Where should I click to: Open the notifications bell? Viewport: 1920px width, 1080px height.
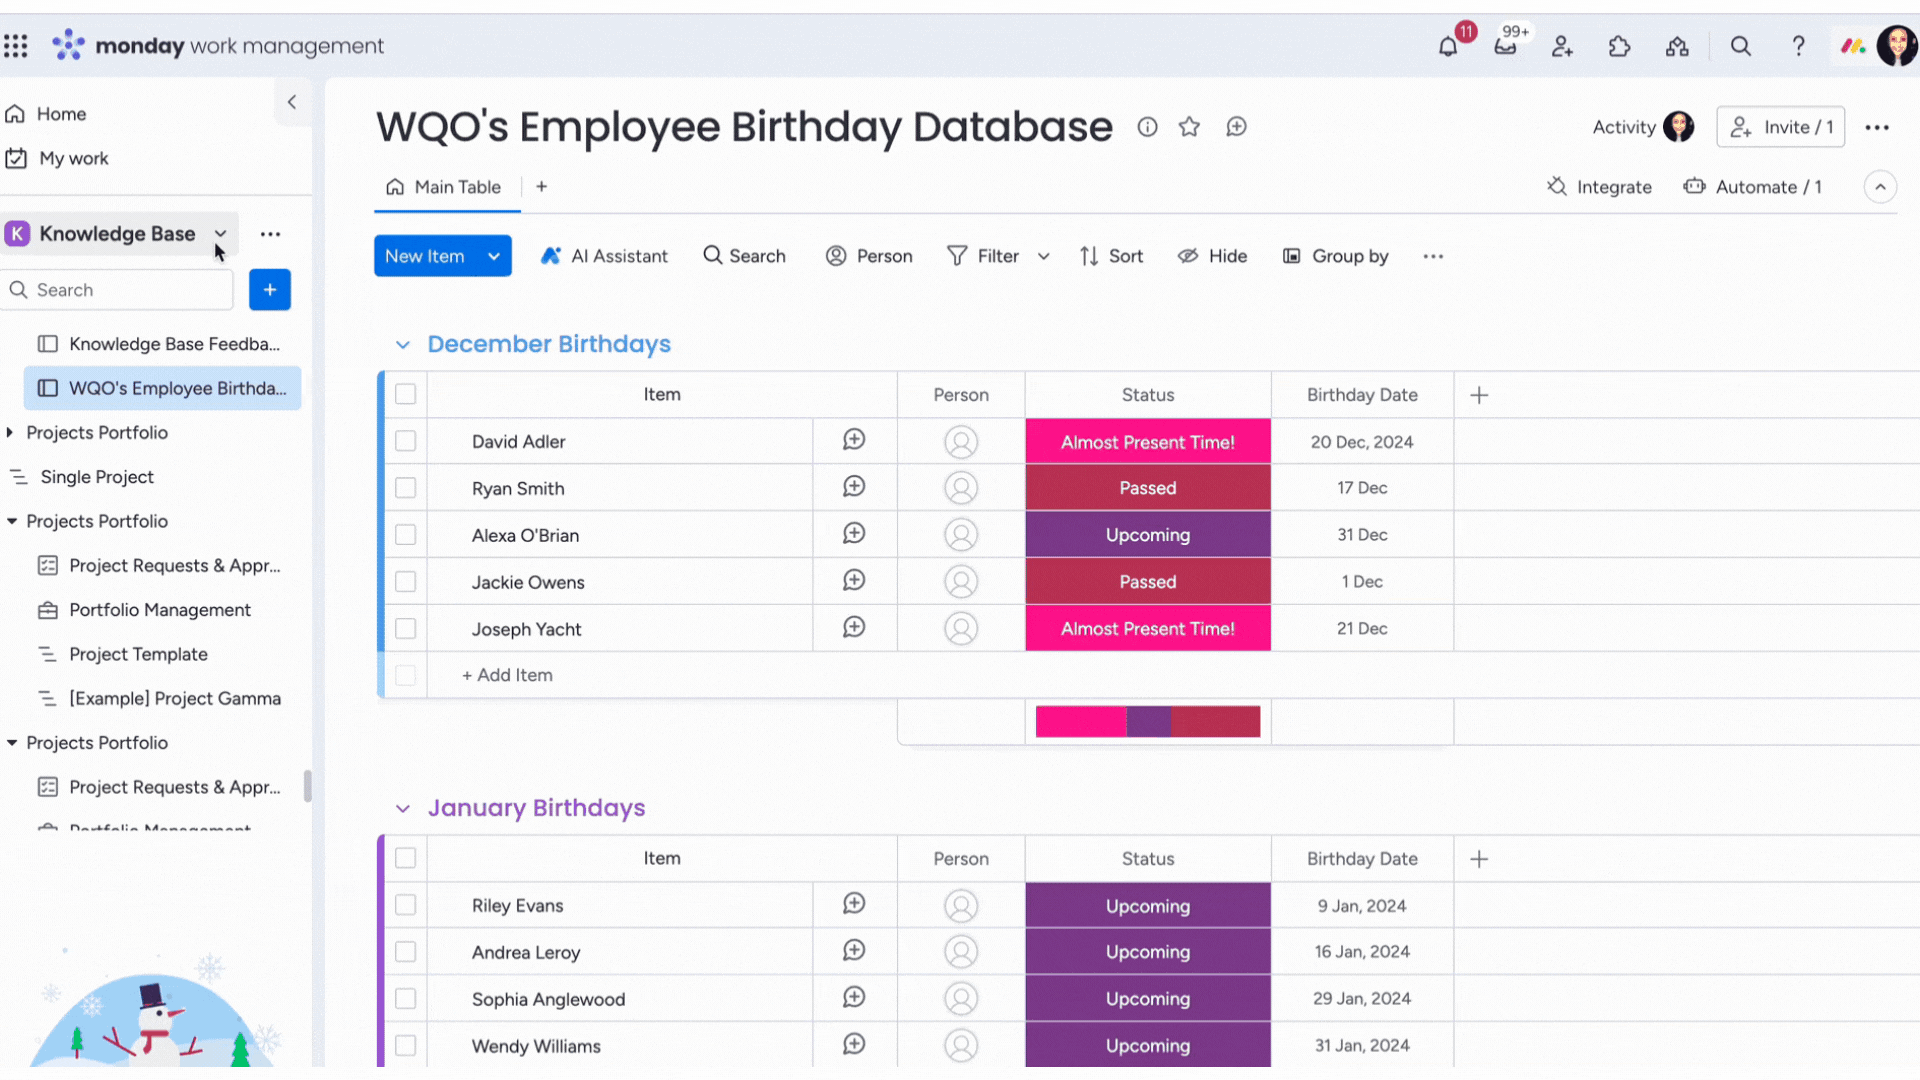click(1447, 46)
